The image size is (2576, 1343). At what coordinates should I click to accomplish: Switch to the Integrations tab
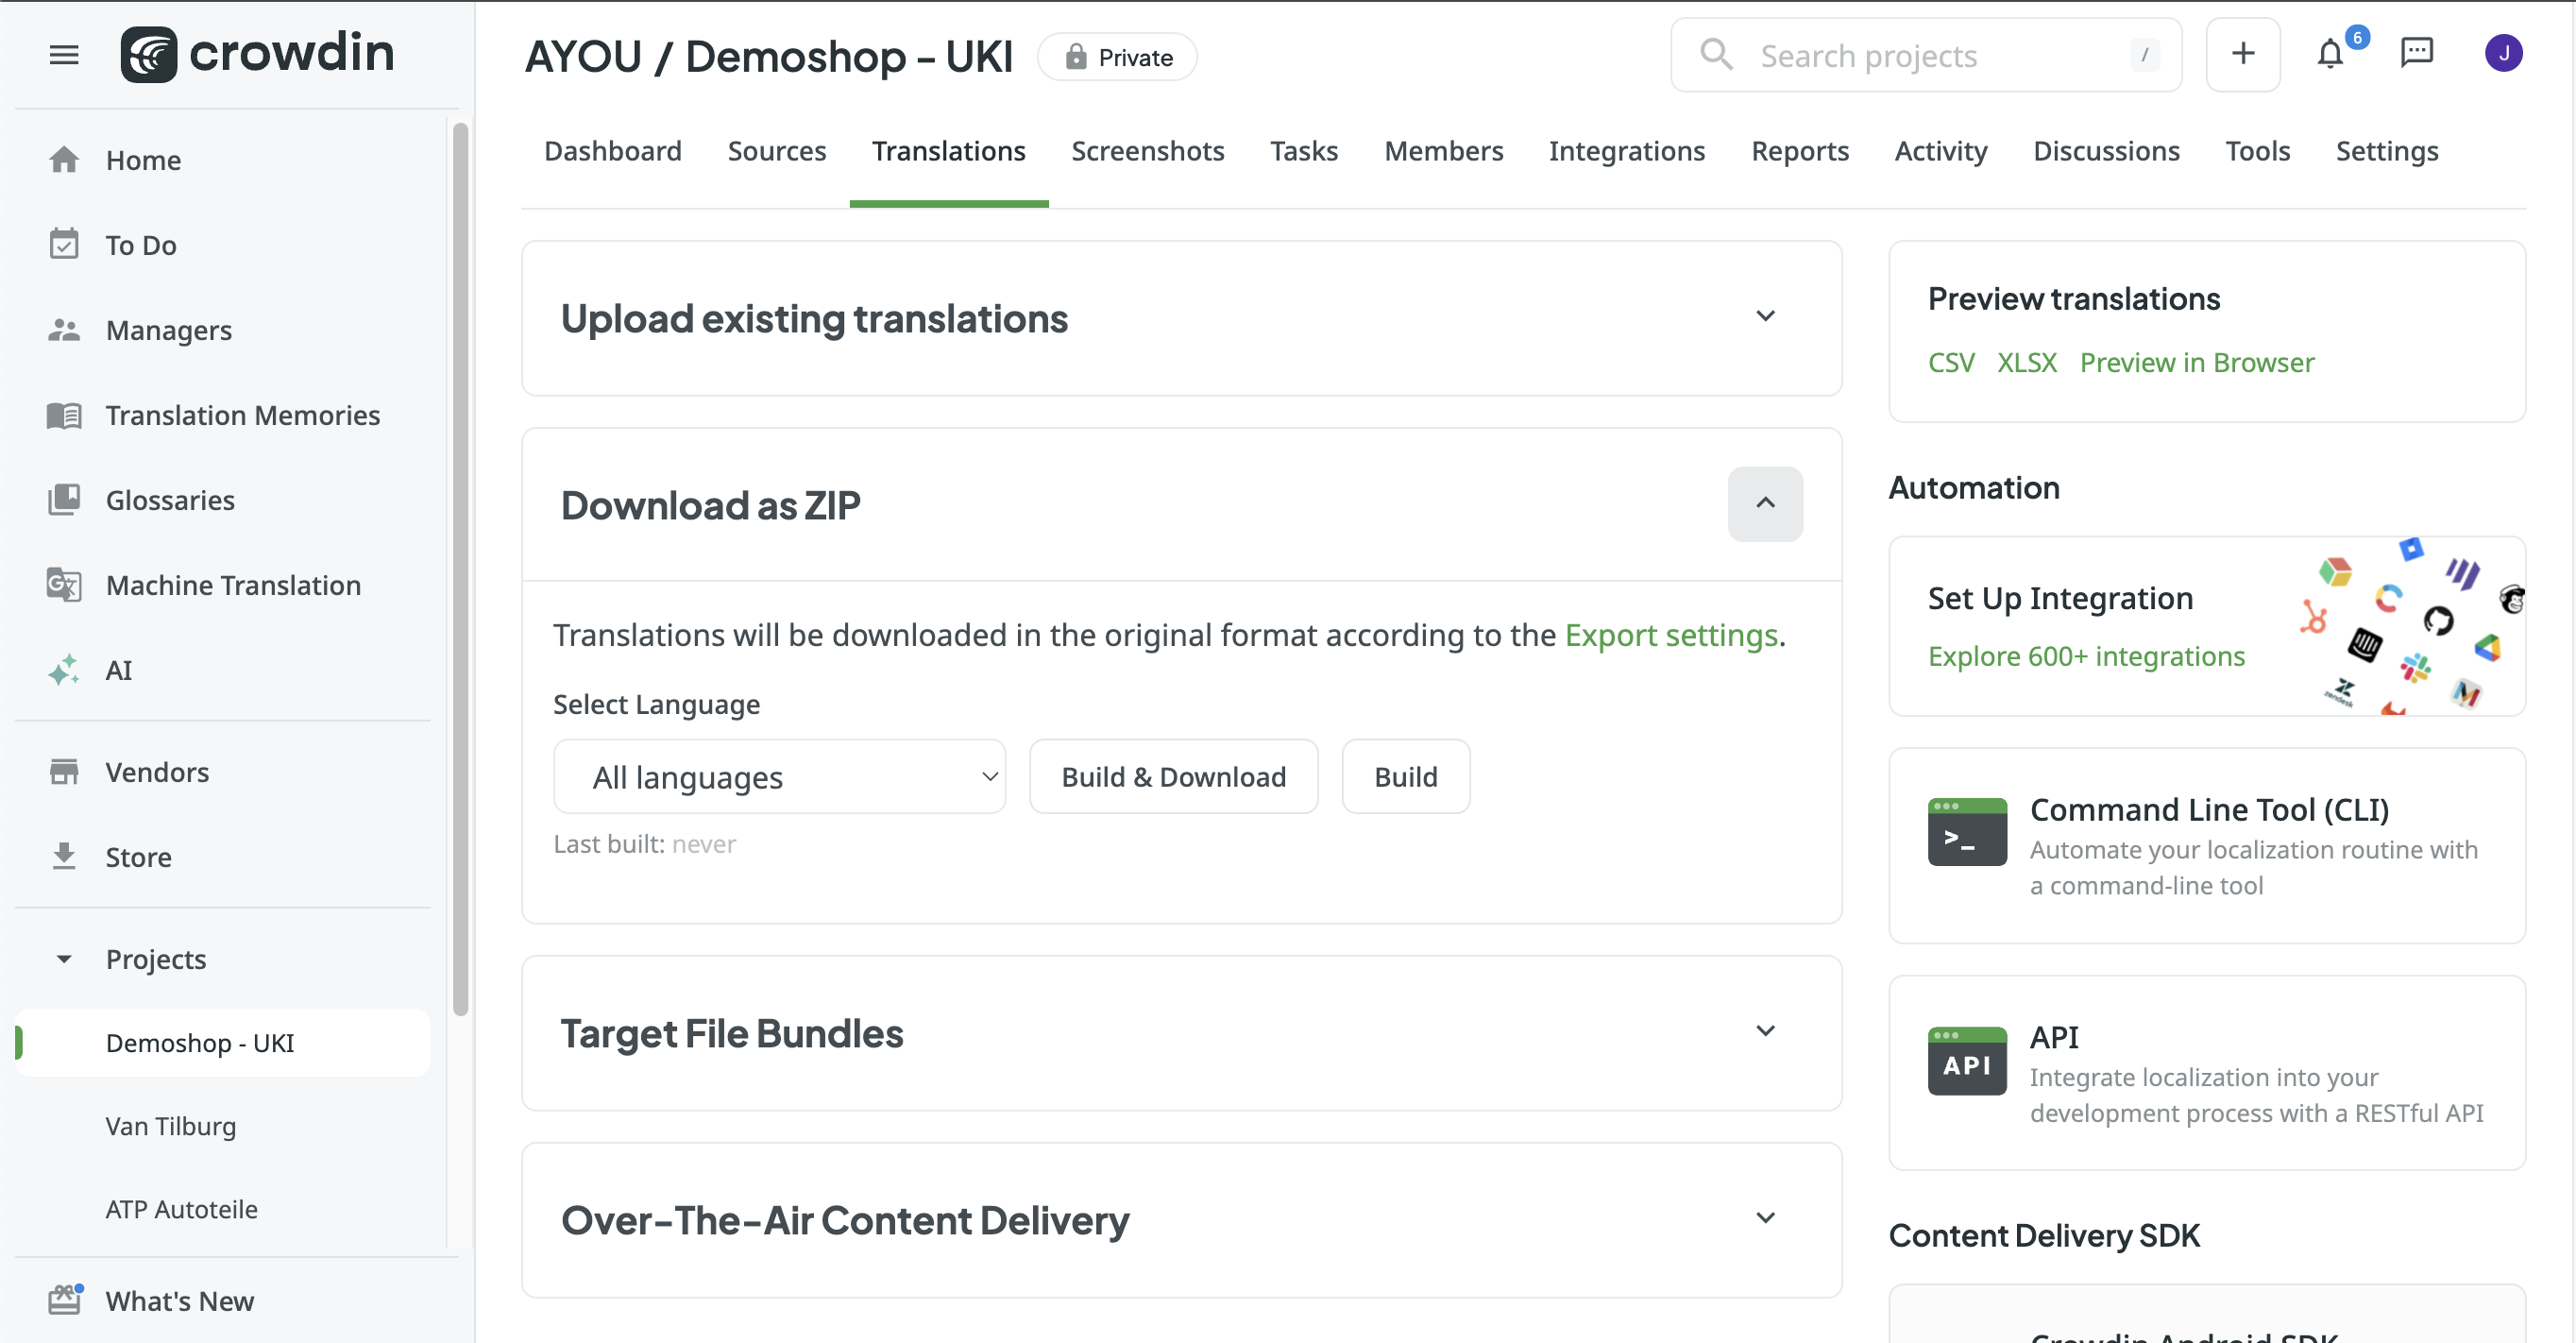point(1626,151)
